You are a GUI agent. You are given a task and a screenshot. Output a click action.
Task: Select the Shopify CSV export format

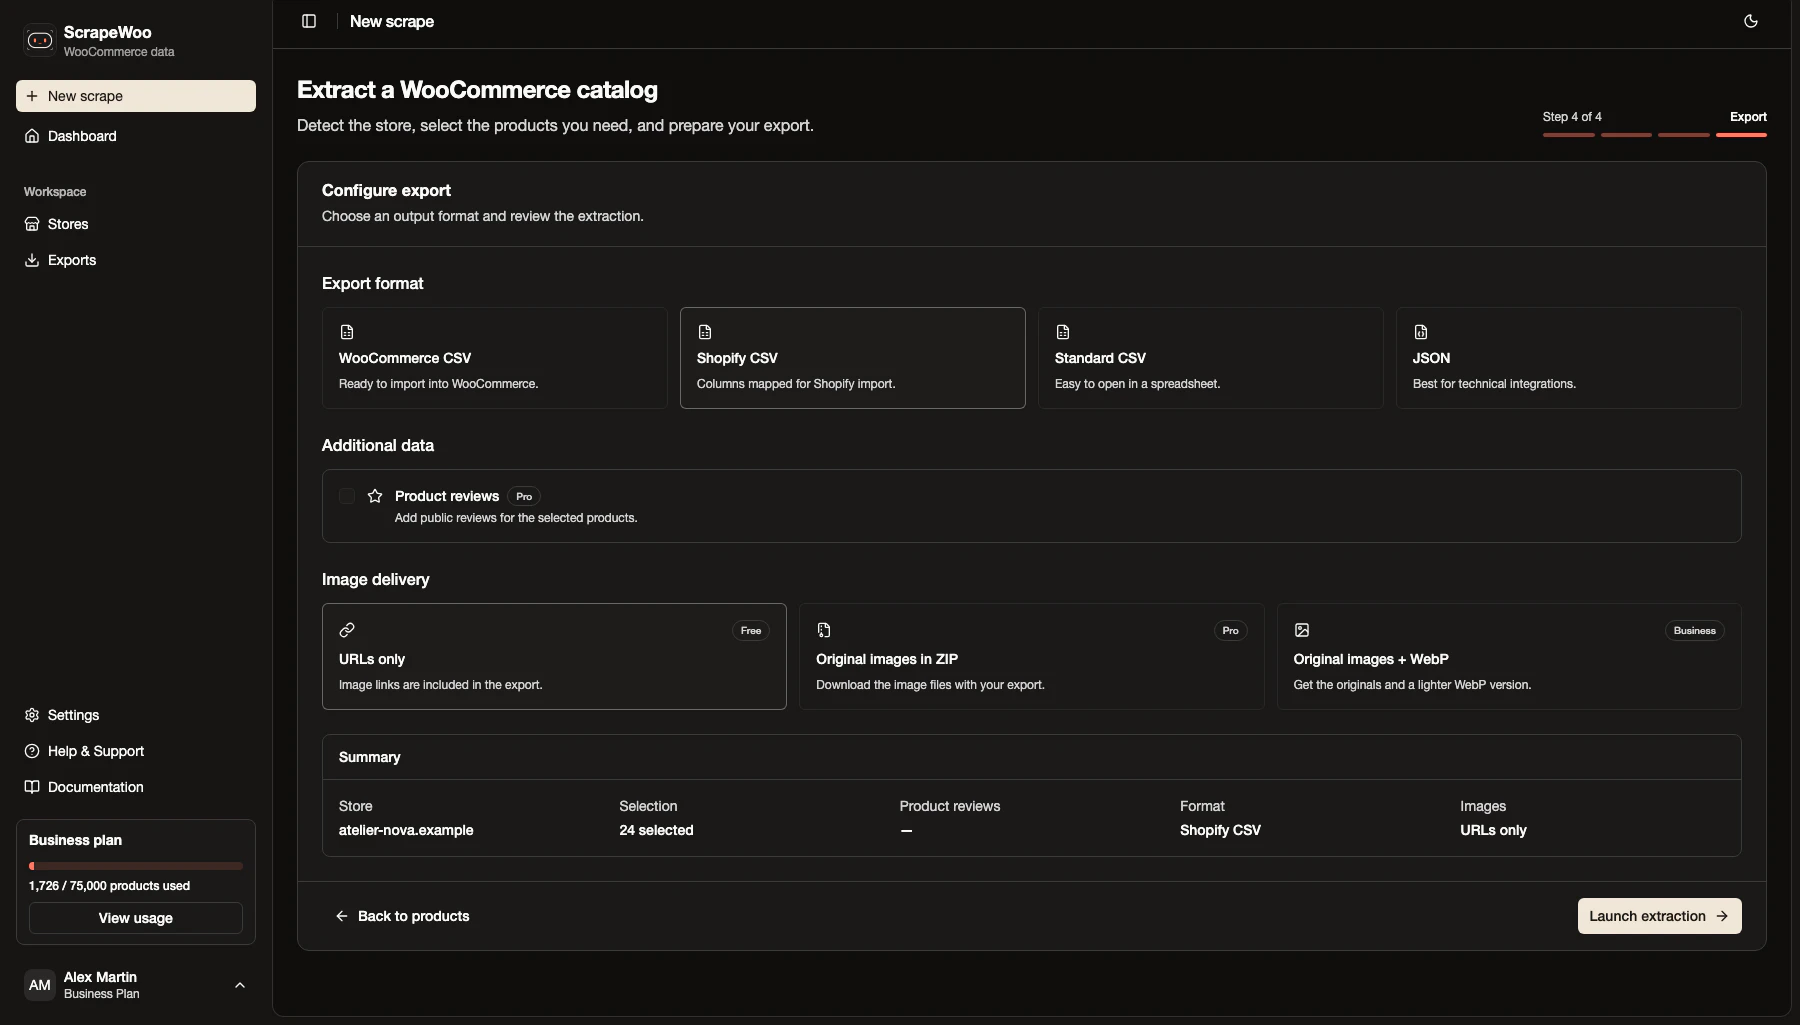853,358
